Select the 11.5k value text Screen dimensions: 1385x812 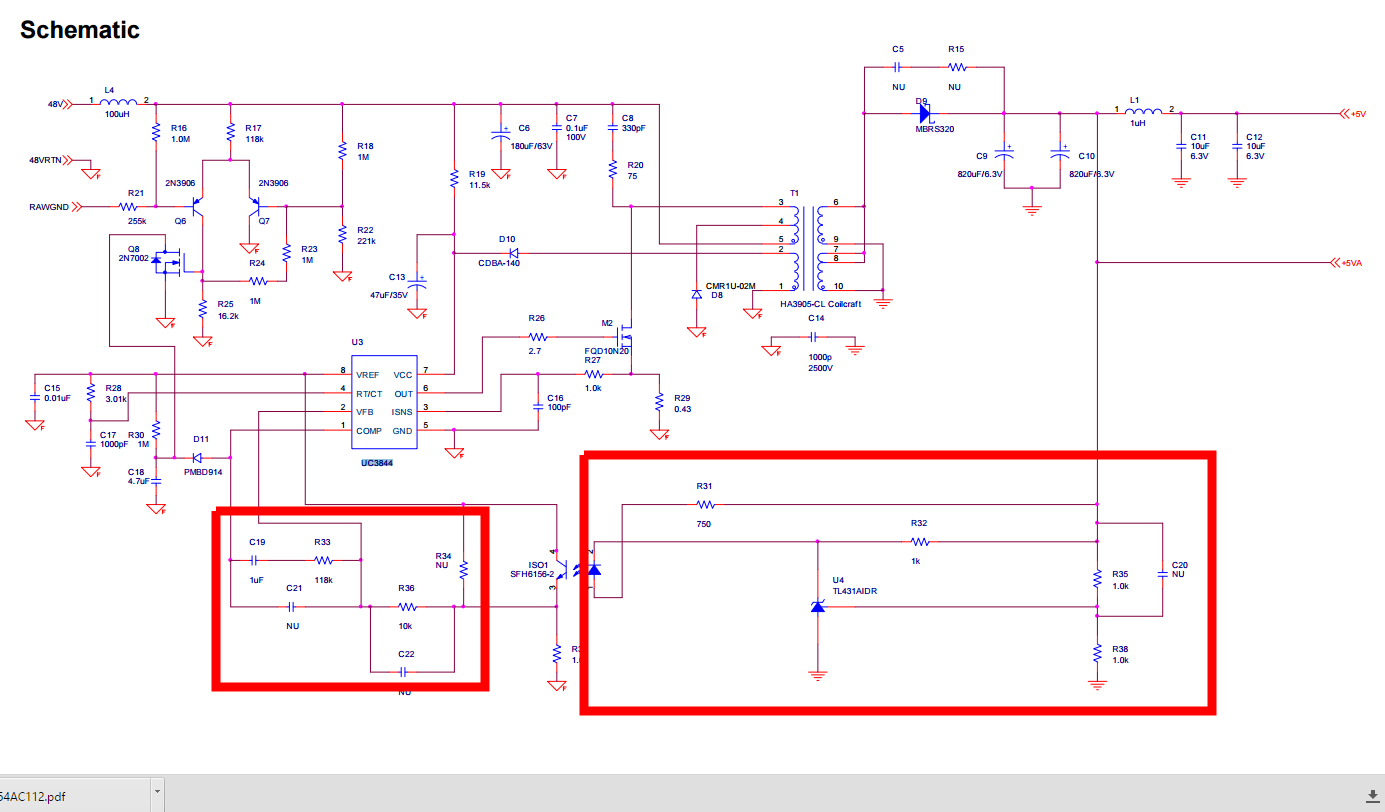[481, 186]
